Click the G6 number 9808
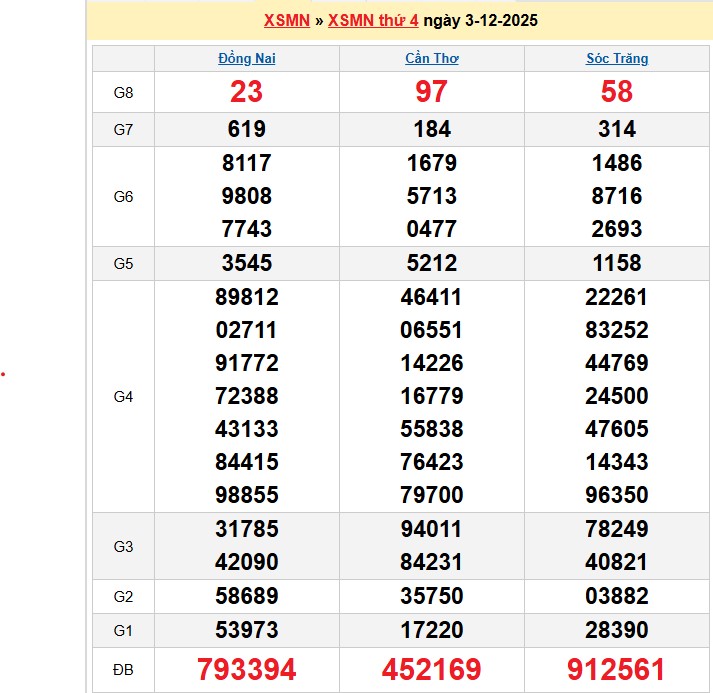The height and width of the screenshot is (693, 713). pyautogui.click(x=247, y=196)
